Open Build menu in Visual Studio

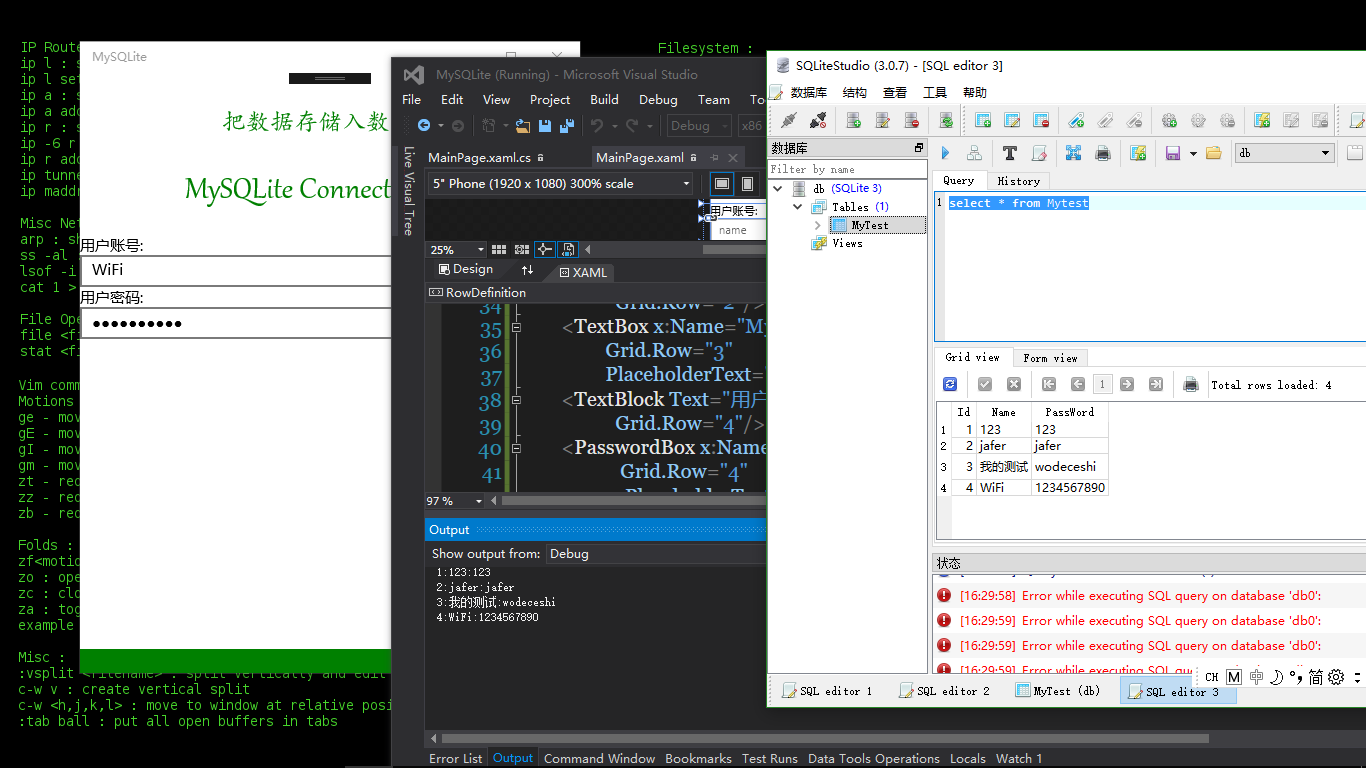604,99
